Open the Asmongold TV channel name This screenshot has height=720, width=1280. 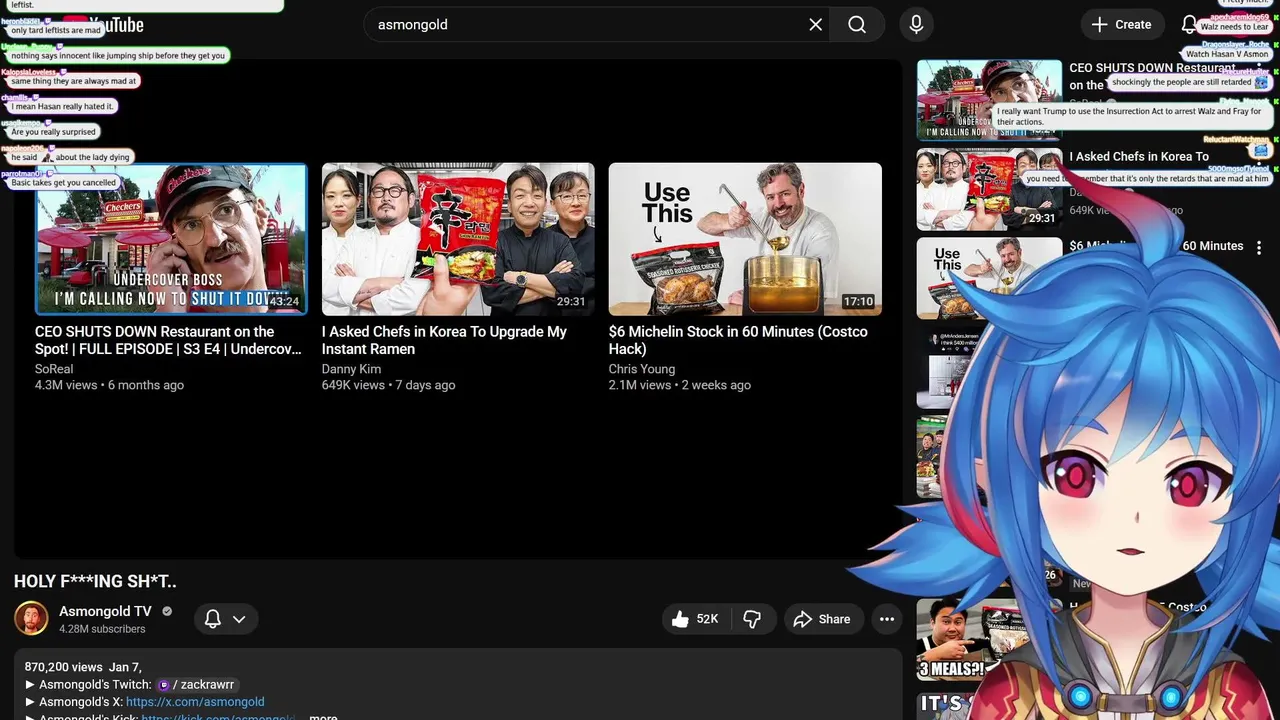(x=105, y=611)
